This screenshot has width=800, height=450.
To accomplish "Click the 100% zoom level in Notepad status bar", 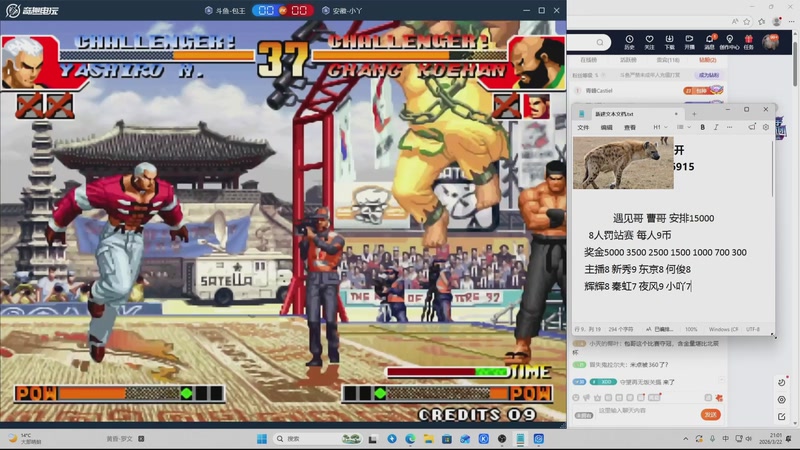I will (x=691, y=330).
